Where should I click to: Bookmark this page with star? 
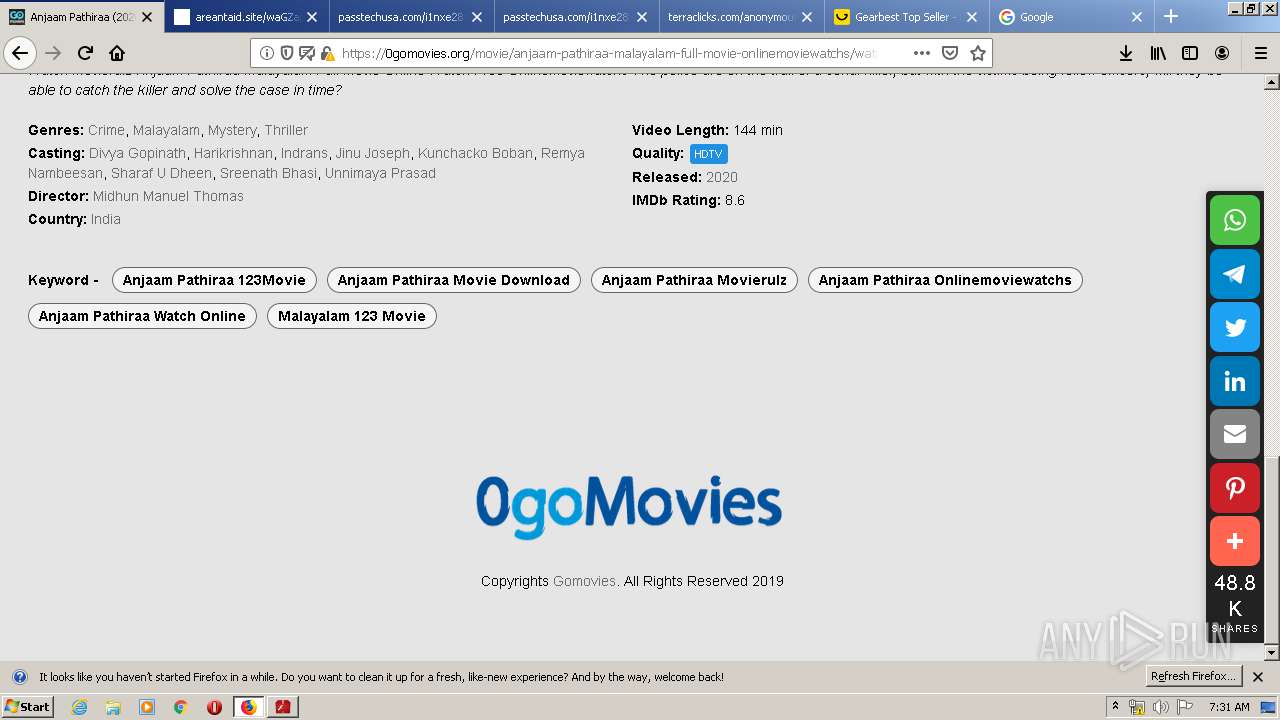978,53
